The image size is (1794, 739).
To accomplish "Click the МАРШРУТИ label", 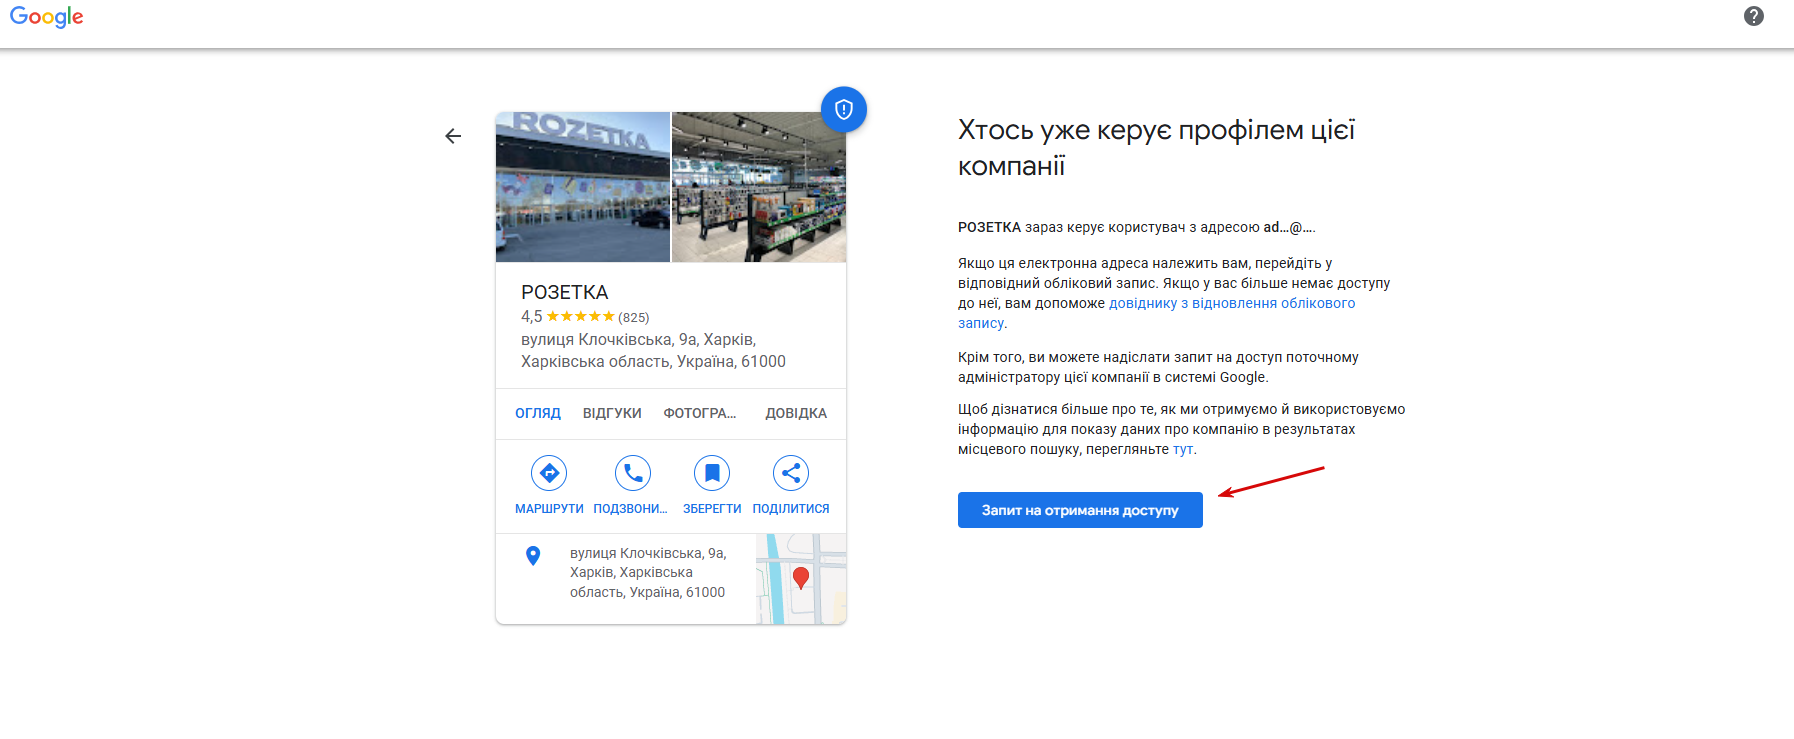I will tap(549, 509).
